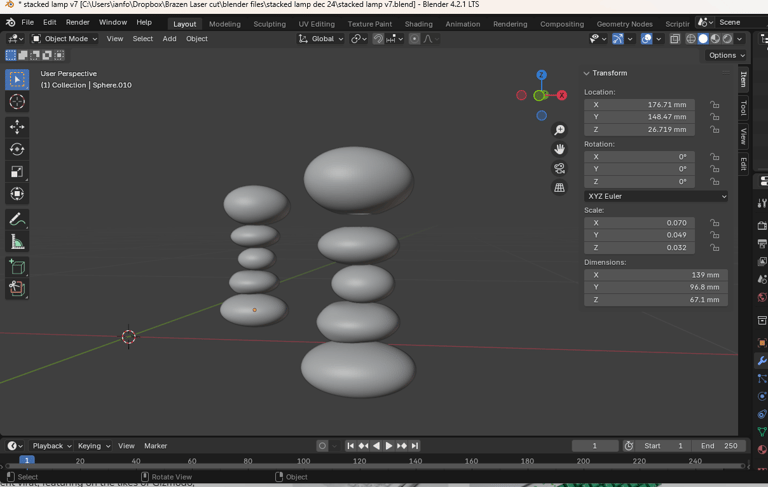Activate the 3D Cursor tool
Viewport: 768px width, 487px height.
tap(17, 102)
